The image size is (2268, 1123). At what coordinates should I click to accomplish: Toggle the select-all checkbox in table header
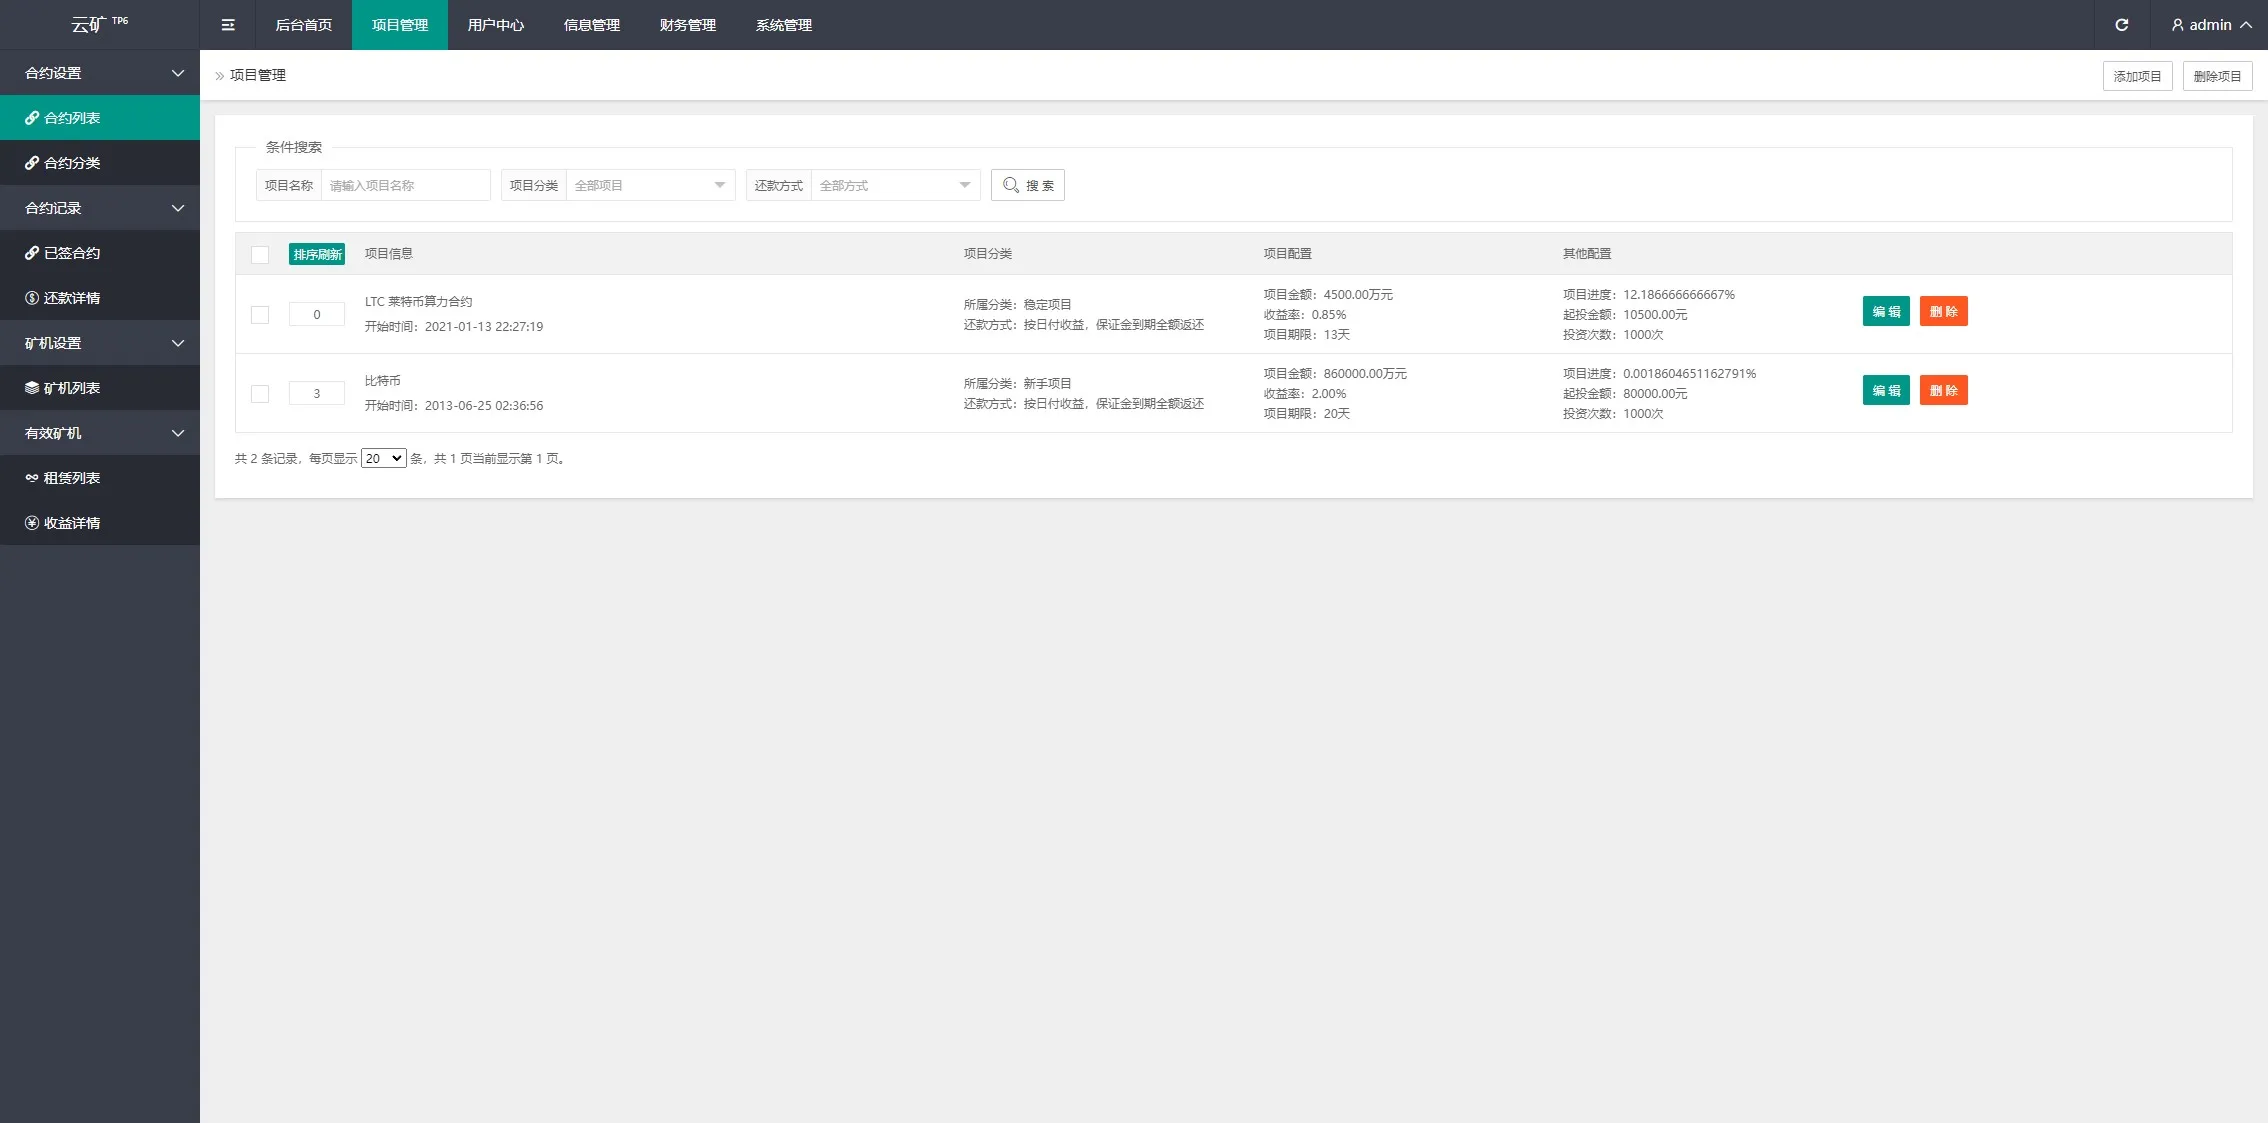pos(260,254)
